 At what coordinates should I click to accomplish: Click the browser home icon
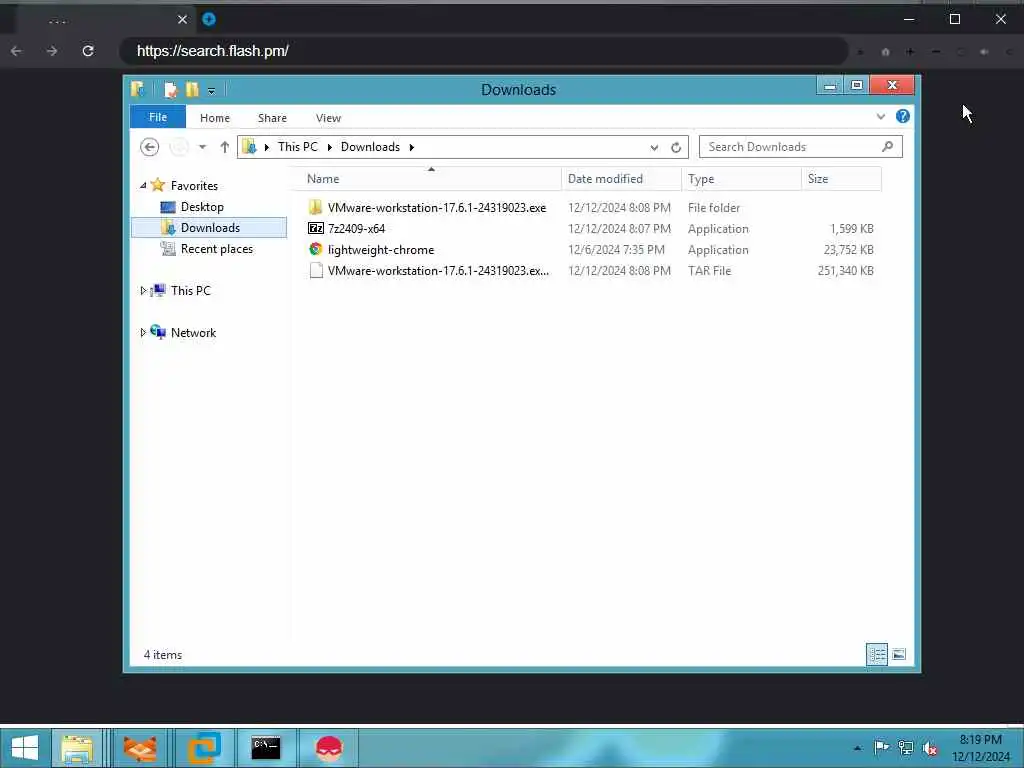click(886, 52)
